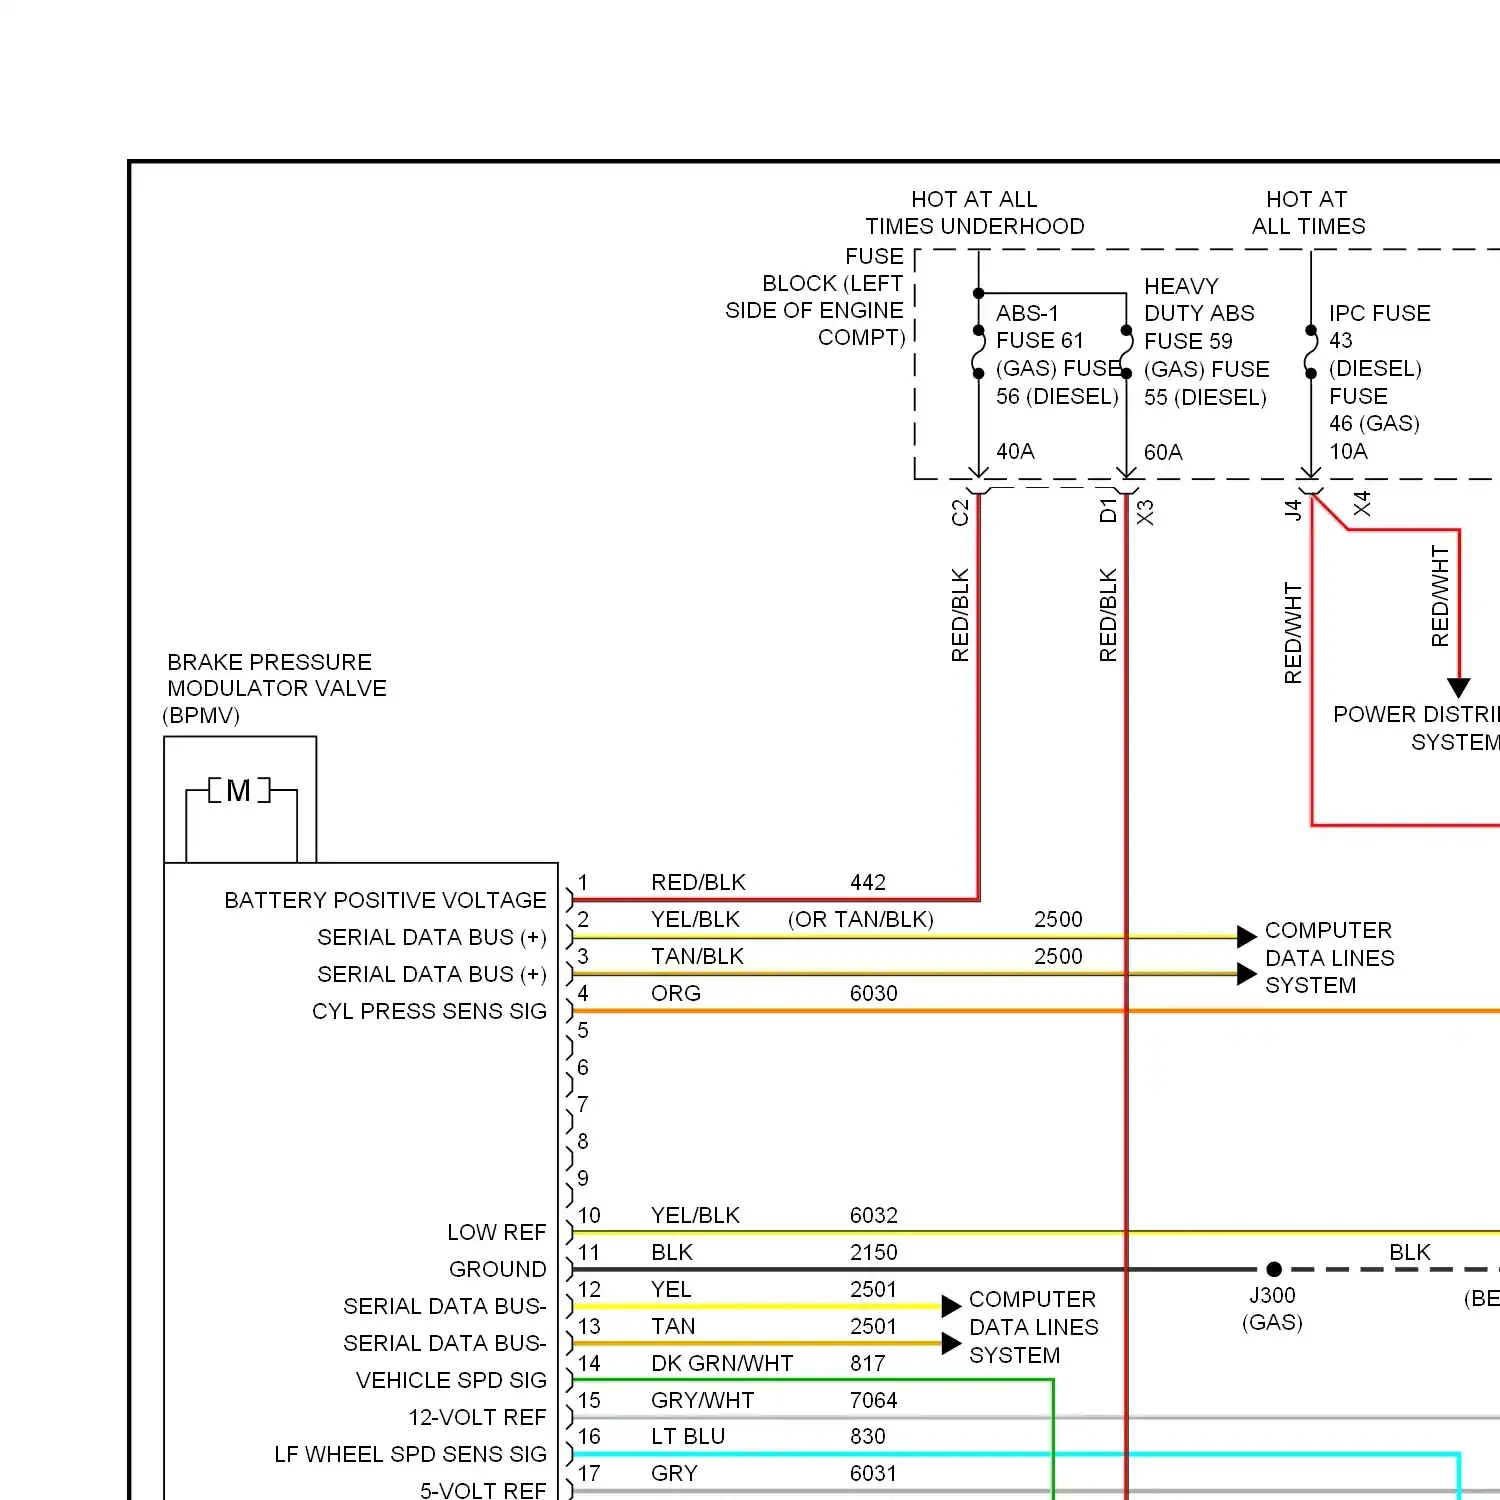This screenshot has width=1500, height=1500.
Task: Click the YEL label on pin 12
Action: [671, 1289]
